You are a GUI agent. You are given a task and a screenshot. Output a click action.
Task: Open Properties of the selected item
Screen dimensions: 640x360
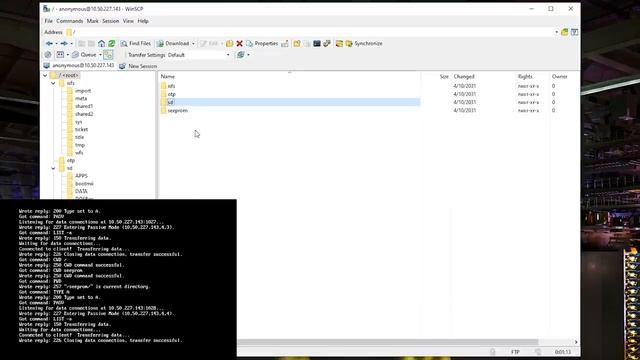click(262, 43)
